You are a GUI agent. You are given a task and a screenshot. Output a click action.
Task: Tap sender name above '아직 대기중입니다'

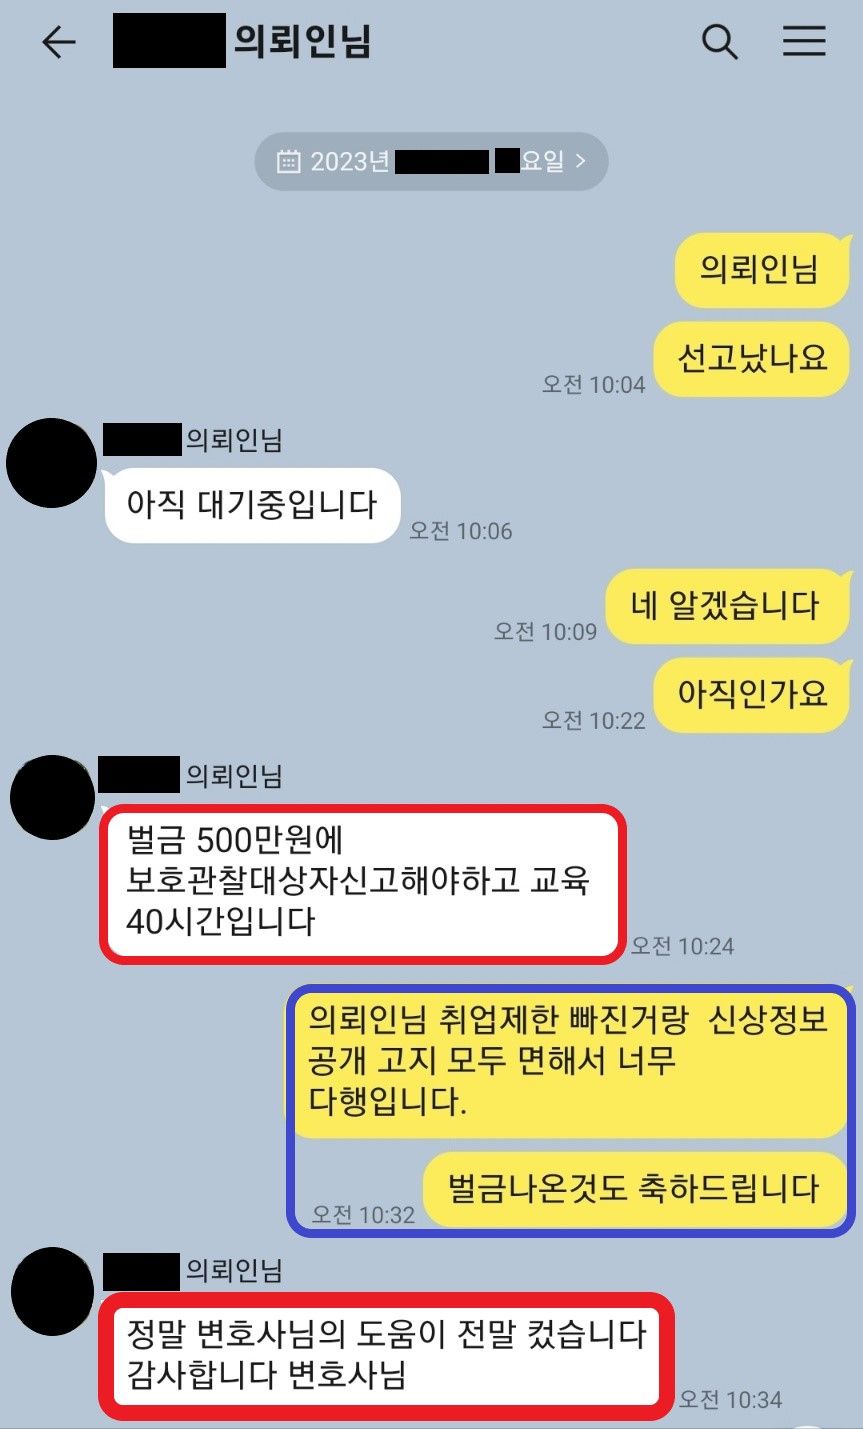pyautogui.click(x=194, y=440)
